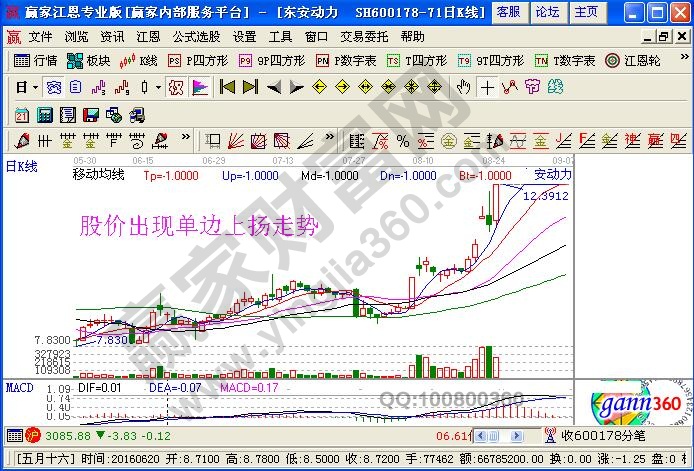Open the candlestick type dropdown arrow
Screen dimensions: 694x471
pyautogui.click(x=158, y=87)
